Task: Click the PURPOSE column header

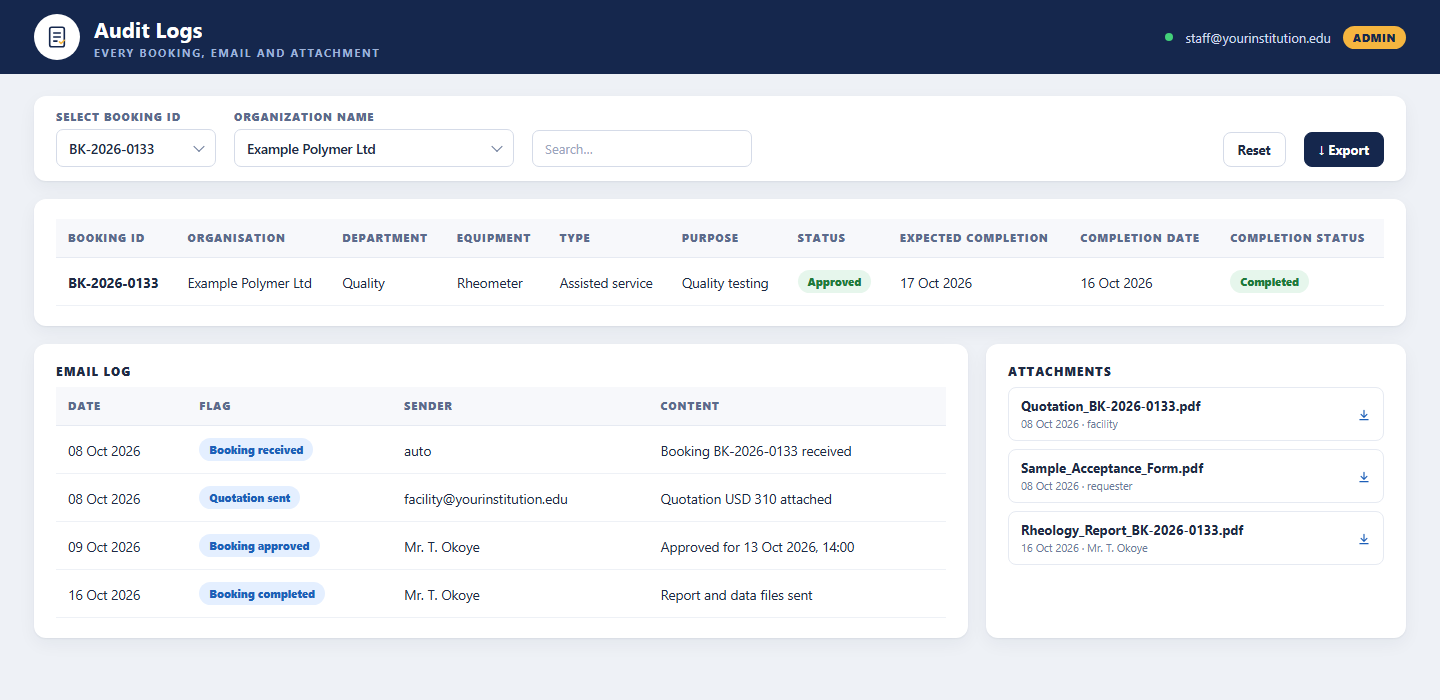Action: click(x=710, y=238)
